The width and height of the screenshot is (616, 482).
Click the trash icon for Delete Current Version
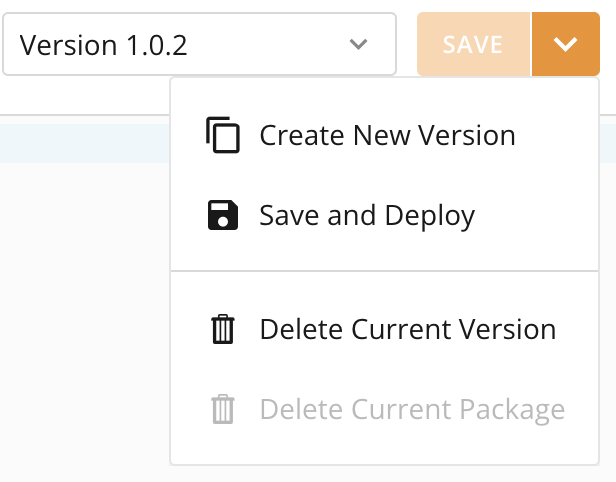point(223,329)
